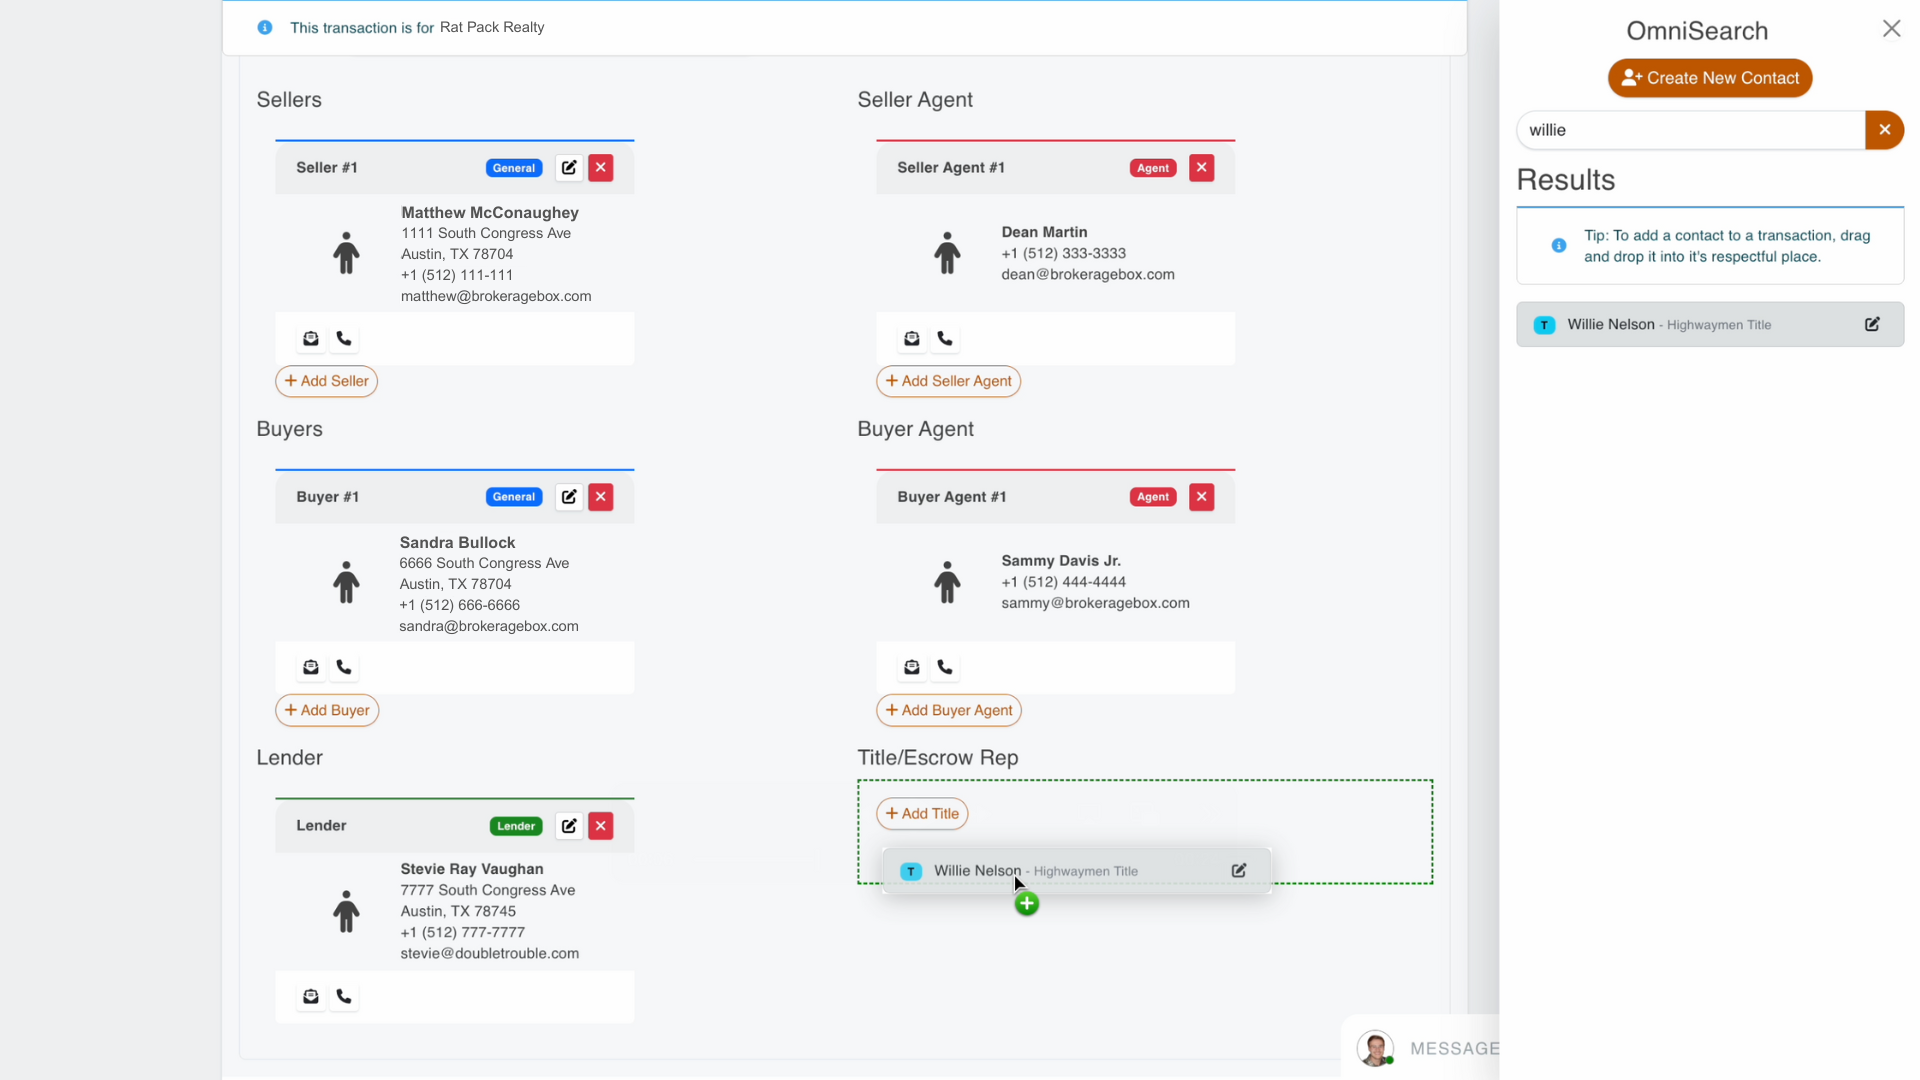The image size is (1920, 1080).
Task: Click the phone icon under Sammy Davis Jr.
Action: click(945, 667)
